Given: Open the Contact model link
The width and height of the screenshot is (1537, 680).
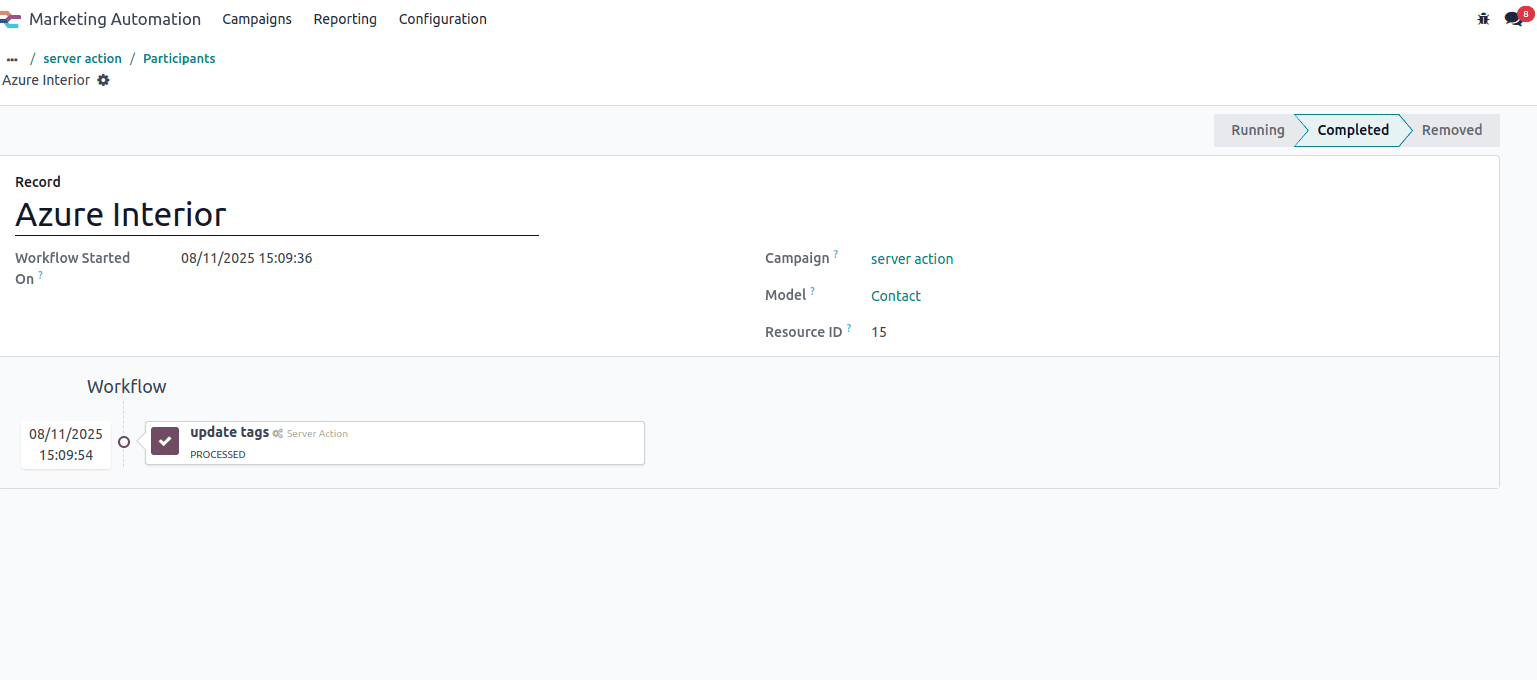Looking at the screenshot, I should pyautogui.click(x=896, y=296).
